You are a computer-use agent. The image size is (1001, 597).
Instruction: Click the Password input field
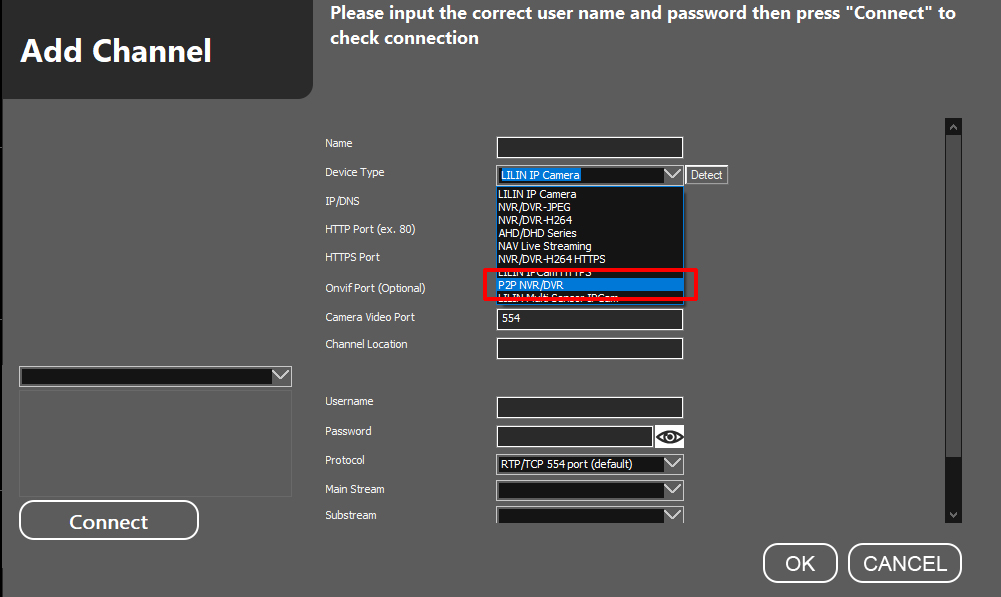point(575,437)
